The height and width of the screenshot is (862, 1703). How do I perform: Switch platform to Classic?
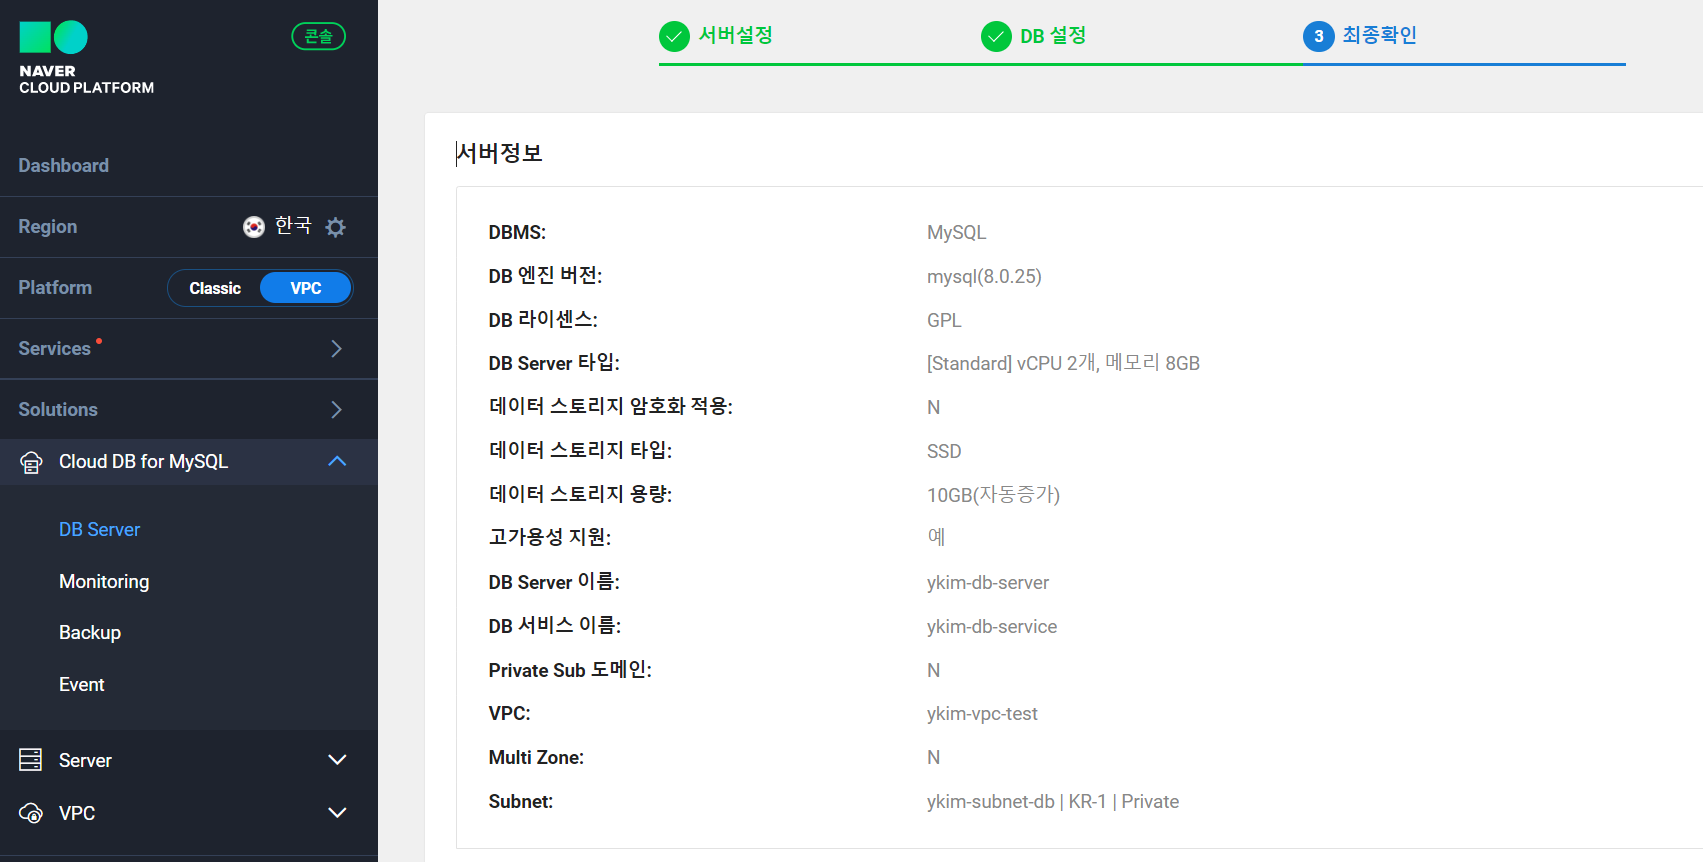pyautogui.click(x=215, y=288)
